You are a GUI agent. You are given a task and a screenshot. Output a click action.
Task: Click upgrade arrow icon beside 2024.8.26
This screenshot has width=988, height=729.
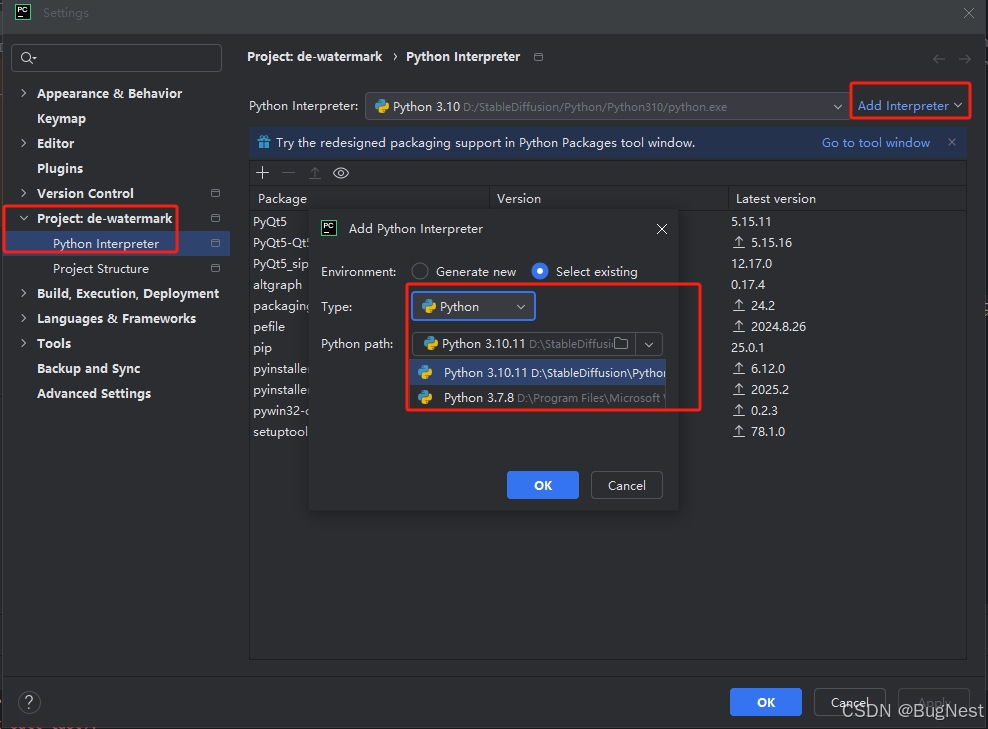coord(739,326)
